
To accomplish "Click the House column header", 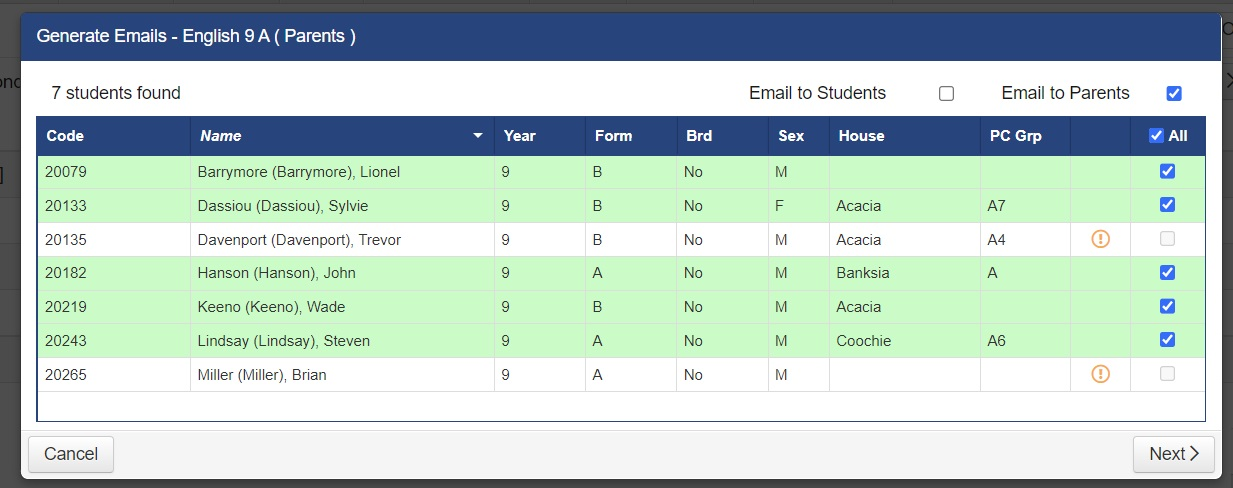I will click(x=861, y=136).
